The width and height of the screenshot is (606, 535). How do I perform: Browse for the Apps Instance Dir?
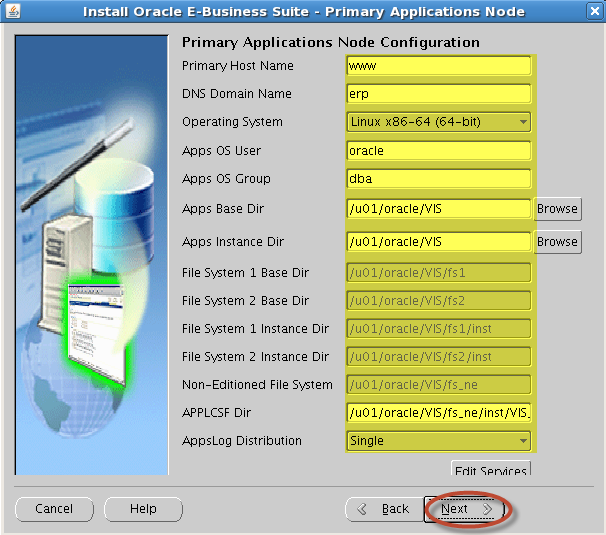[x=557, y=242]
